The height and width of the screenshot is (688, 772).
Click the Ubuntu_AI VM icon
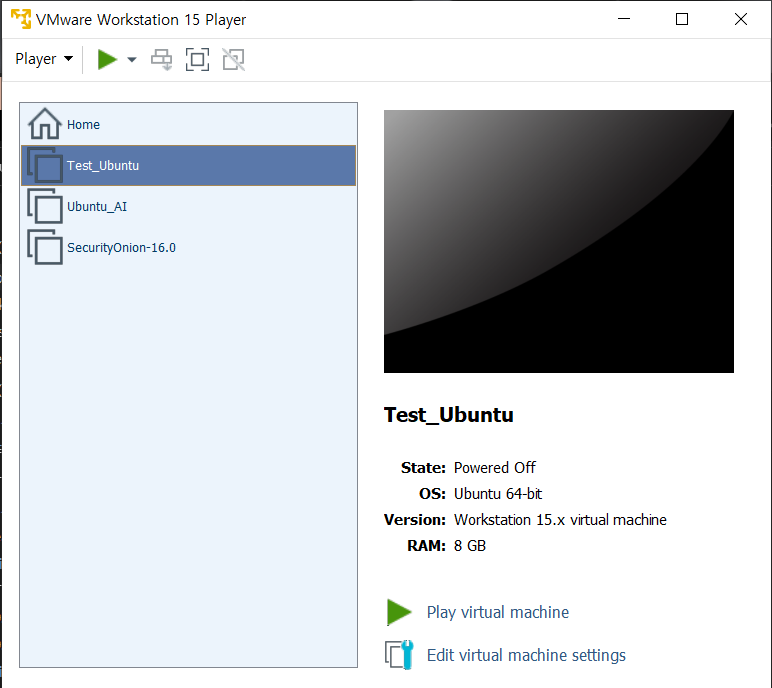[45, 206]
